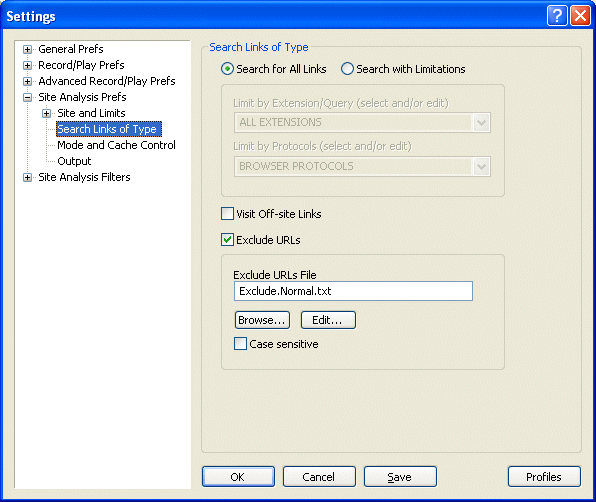Click the Exclude URLs File field

353,291
